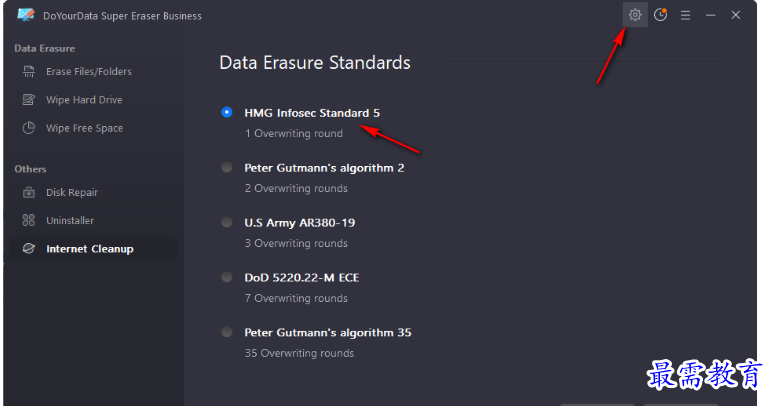This screenshot has height=406, width=771.
Task: Select Peter Gutmann's algorithm 2 radio button
Action: pyautogui.click(x=227, y=168)
